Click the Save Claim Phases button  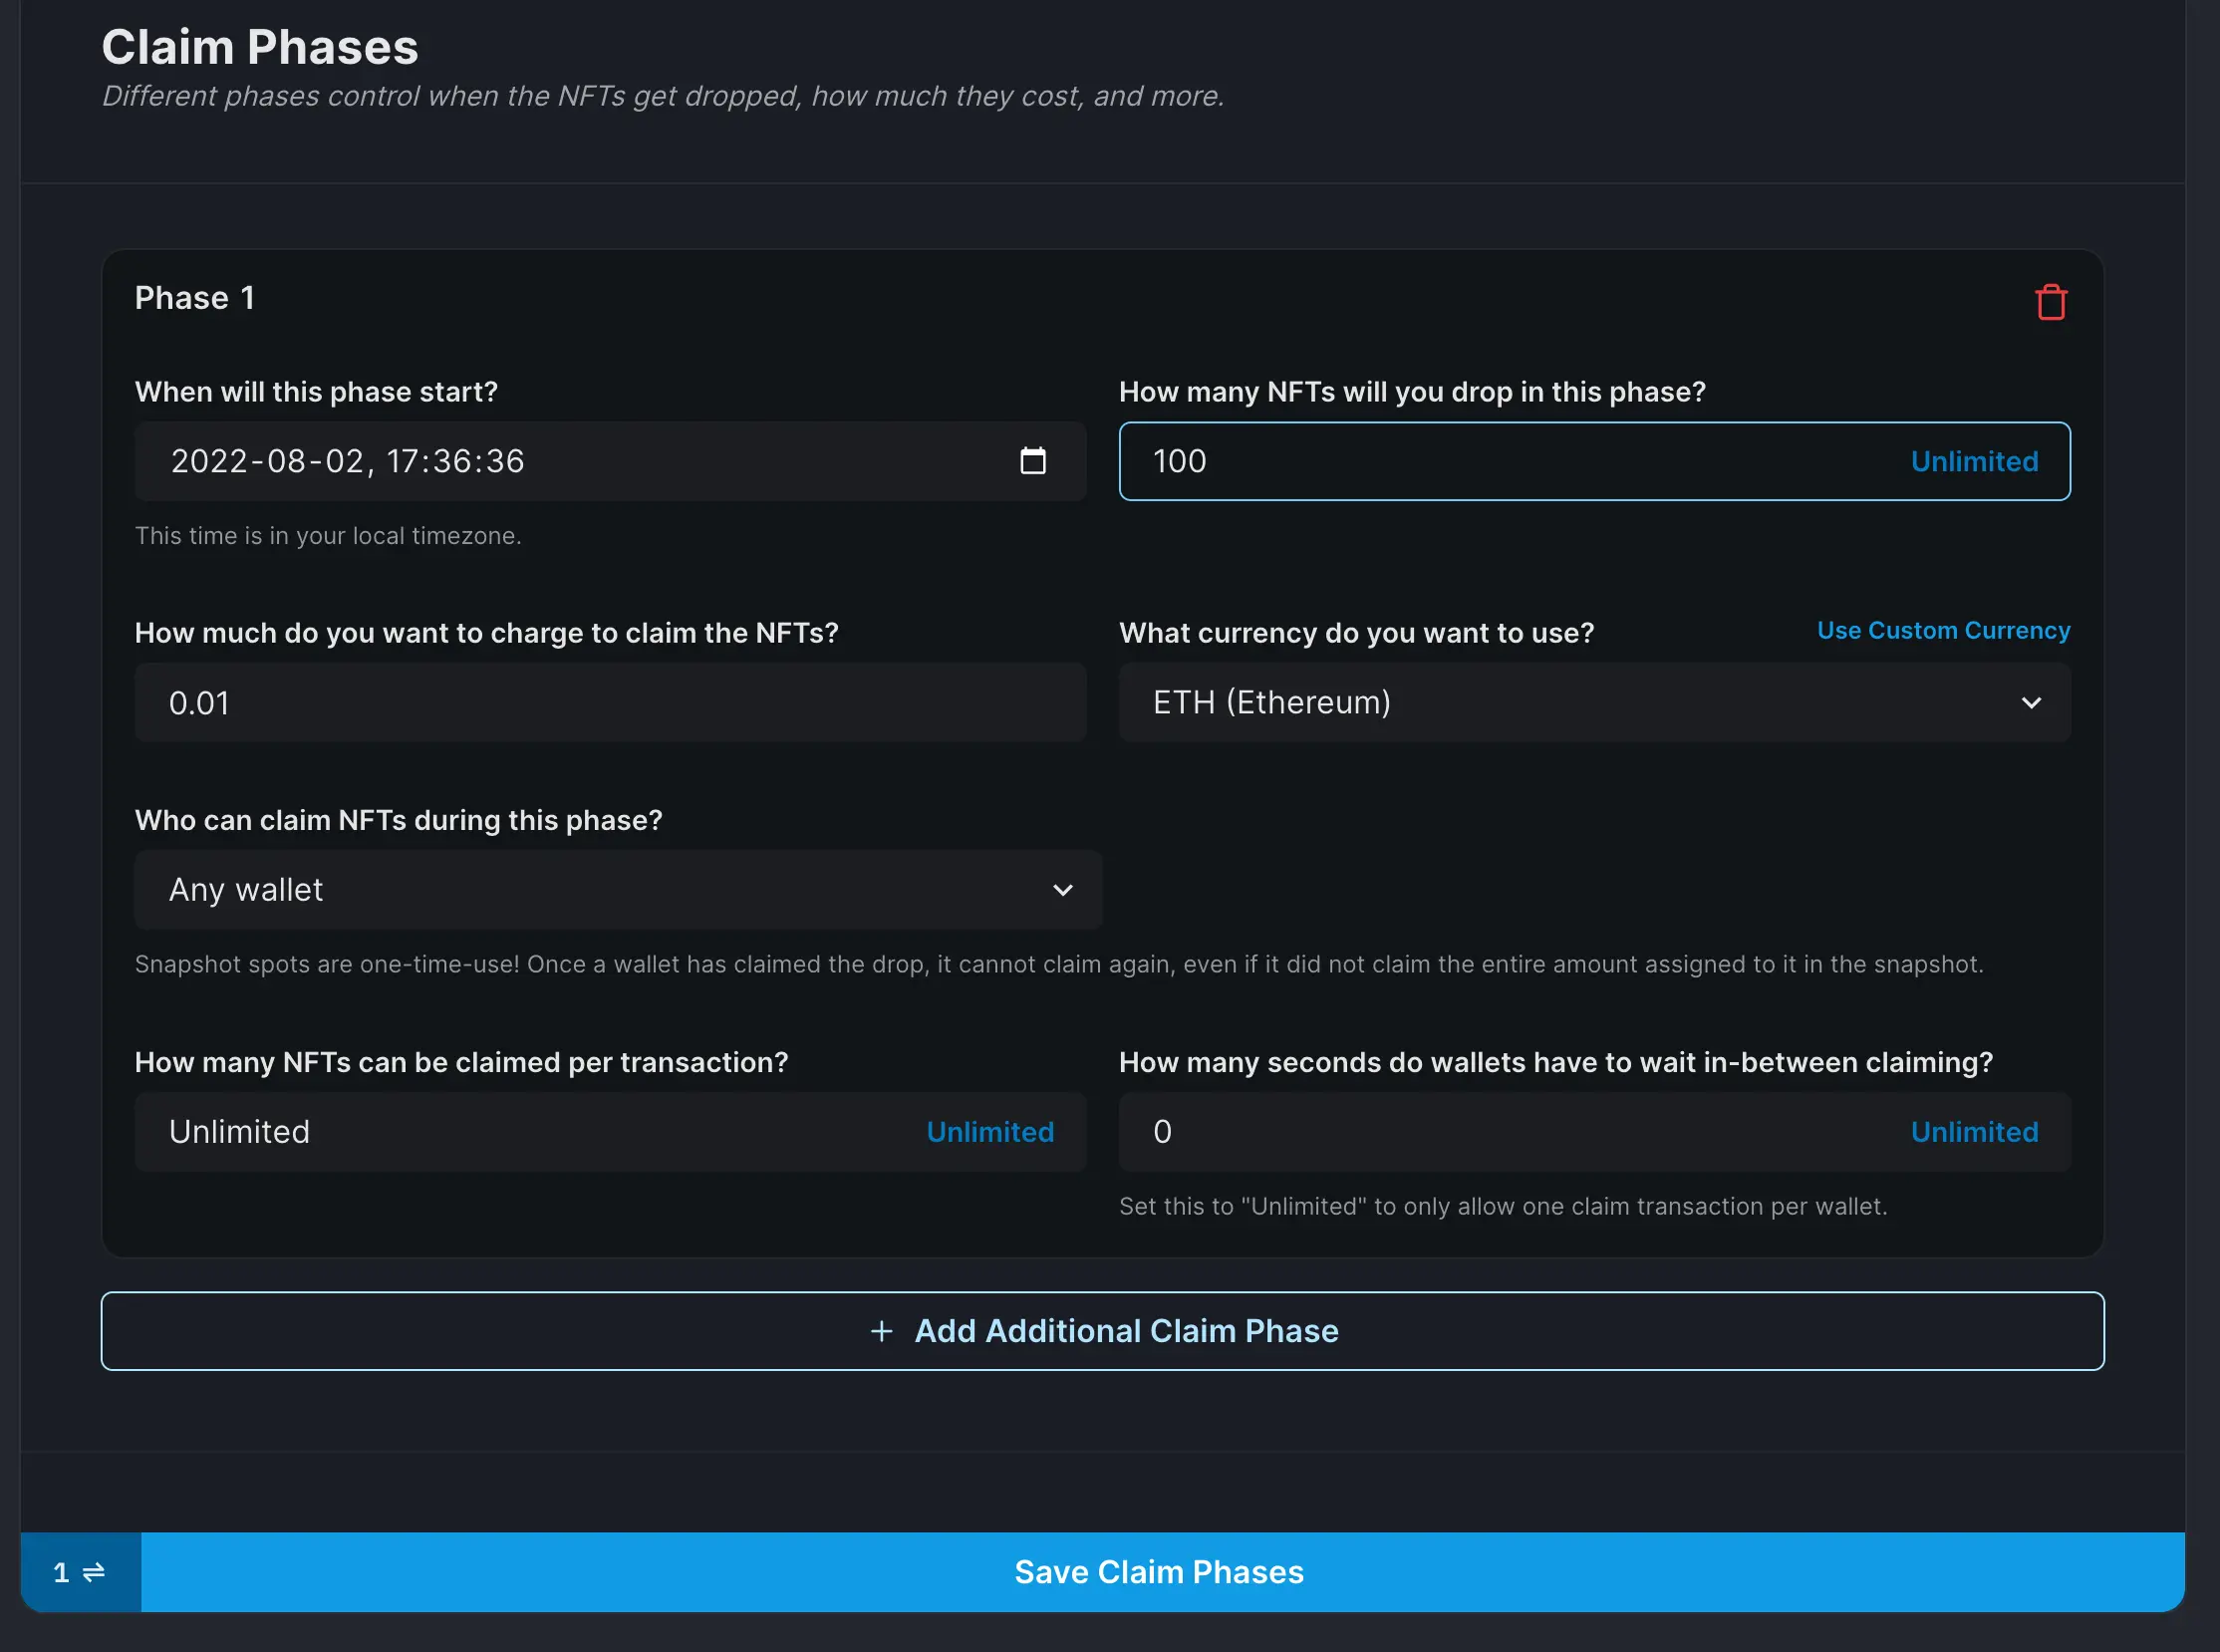click(x=1160, y=1572)
